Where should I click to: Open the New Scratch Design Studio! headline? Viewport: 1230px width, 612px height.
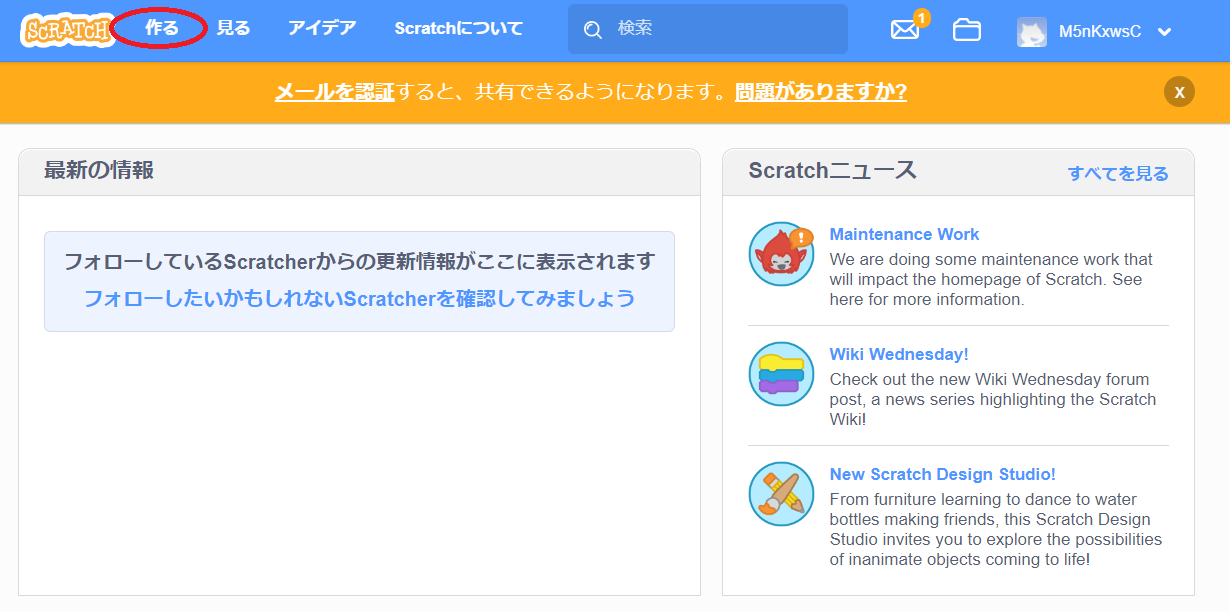point(942,474)
